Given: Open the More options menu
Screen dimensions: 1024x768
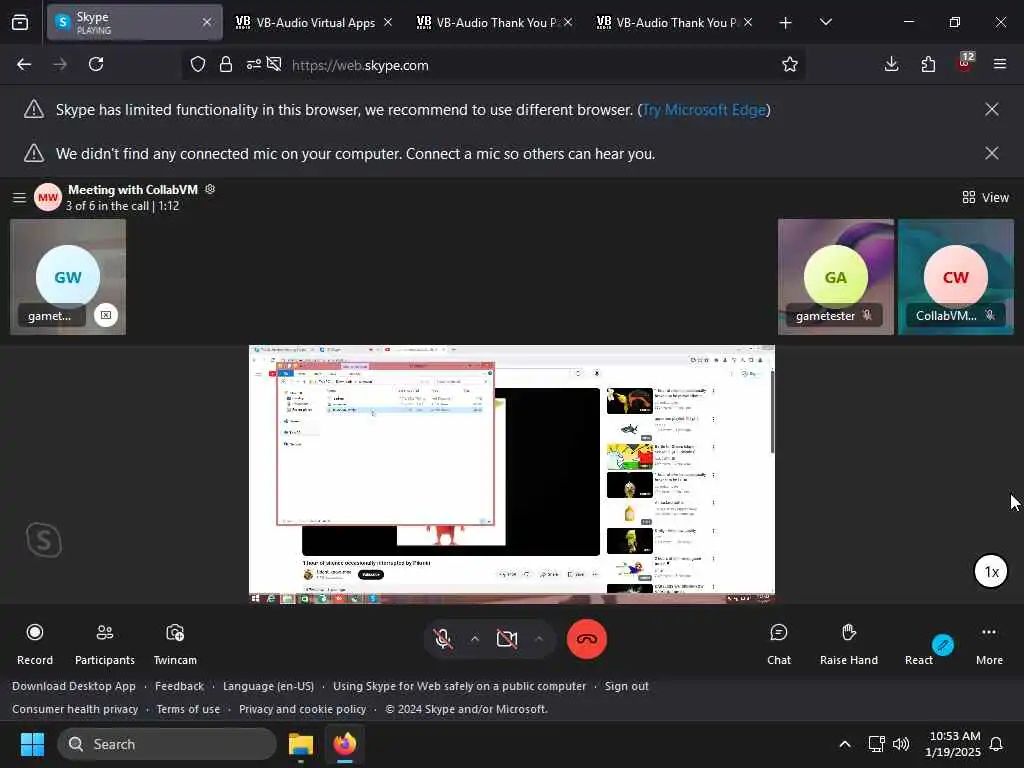Looking at the screenshot, I should pyautogui.click(x=989, y=644).
